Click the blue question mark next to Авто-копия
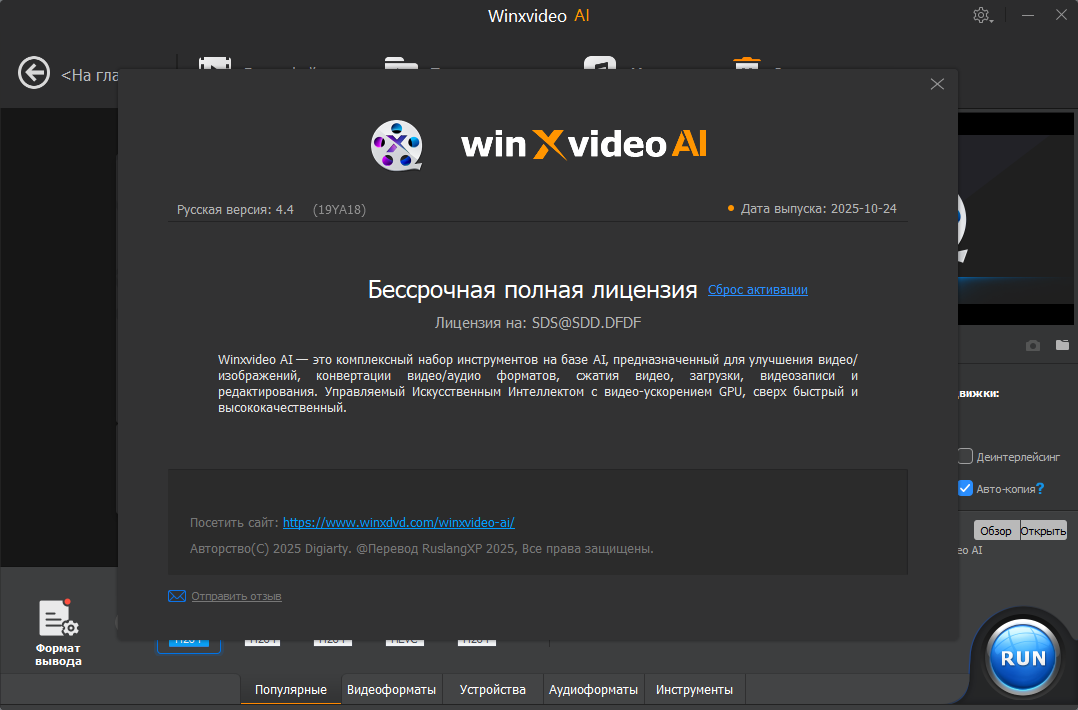Image resolution: width=1078 pixels, height=710 pixels. 1040,489
